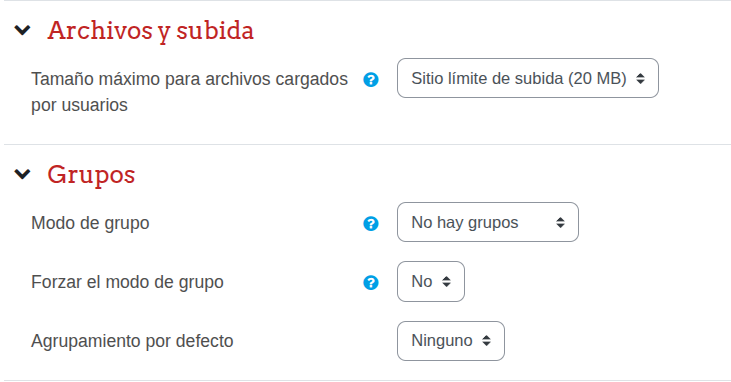The height and width of the screenshot is (382, 731).
Task: Click the arrows on the Ninguno selector
Action: tap(486, 340)
